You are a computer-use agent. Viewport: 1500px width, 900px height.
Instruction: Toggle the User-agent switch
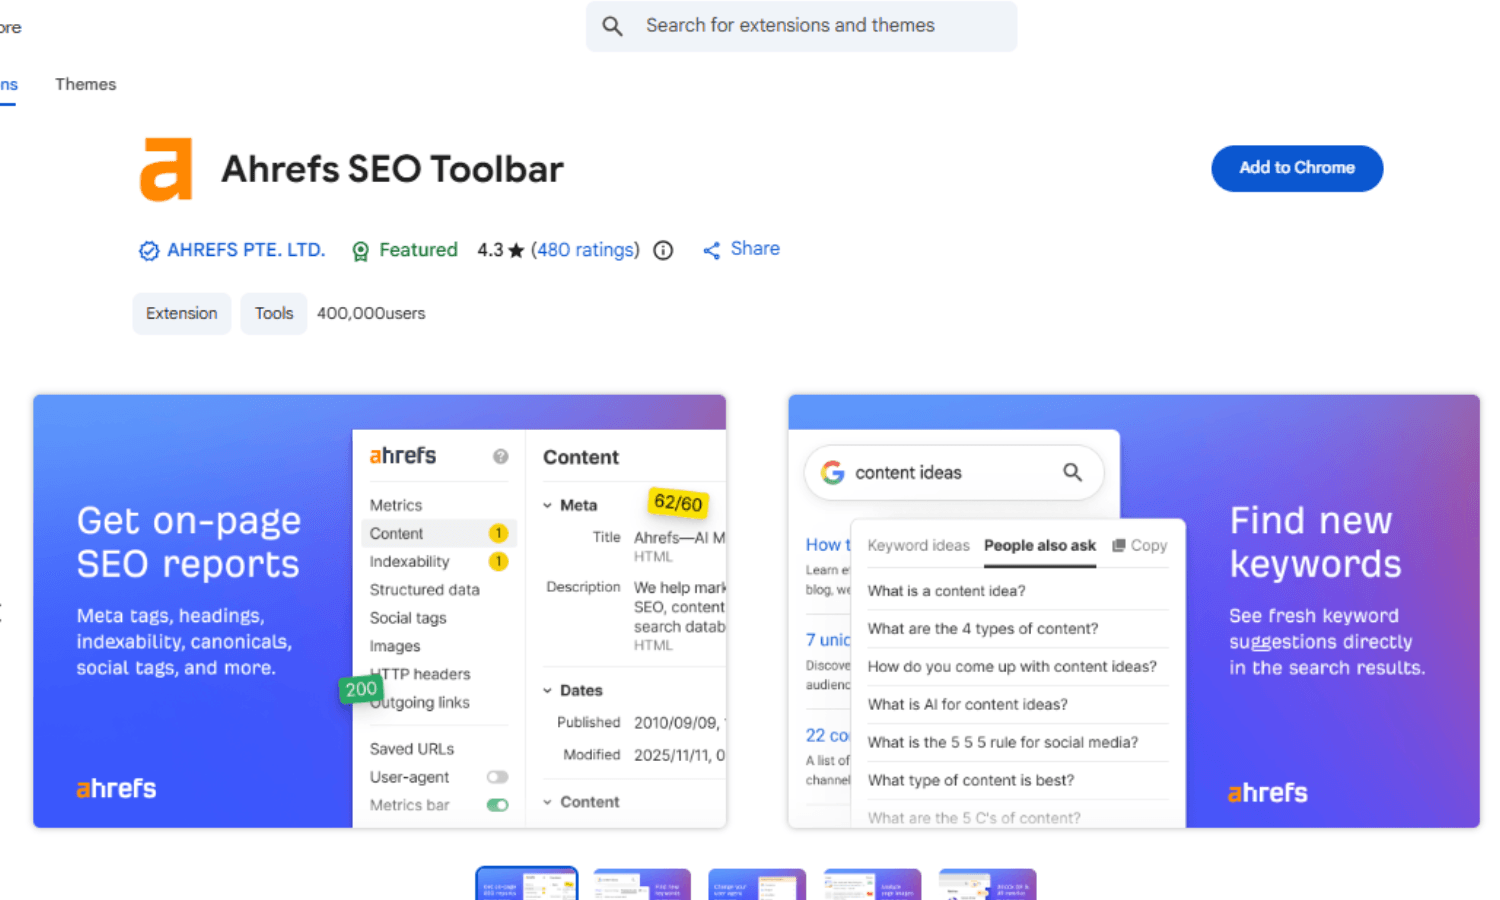(x=497, y=777)
